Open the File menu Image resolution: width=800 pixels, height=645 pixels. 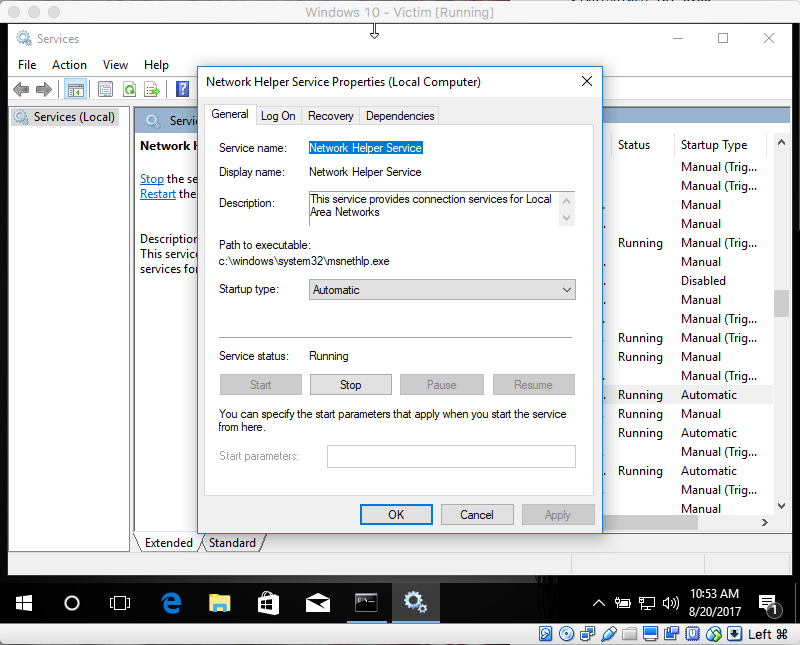[27, 65]
